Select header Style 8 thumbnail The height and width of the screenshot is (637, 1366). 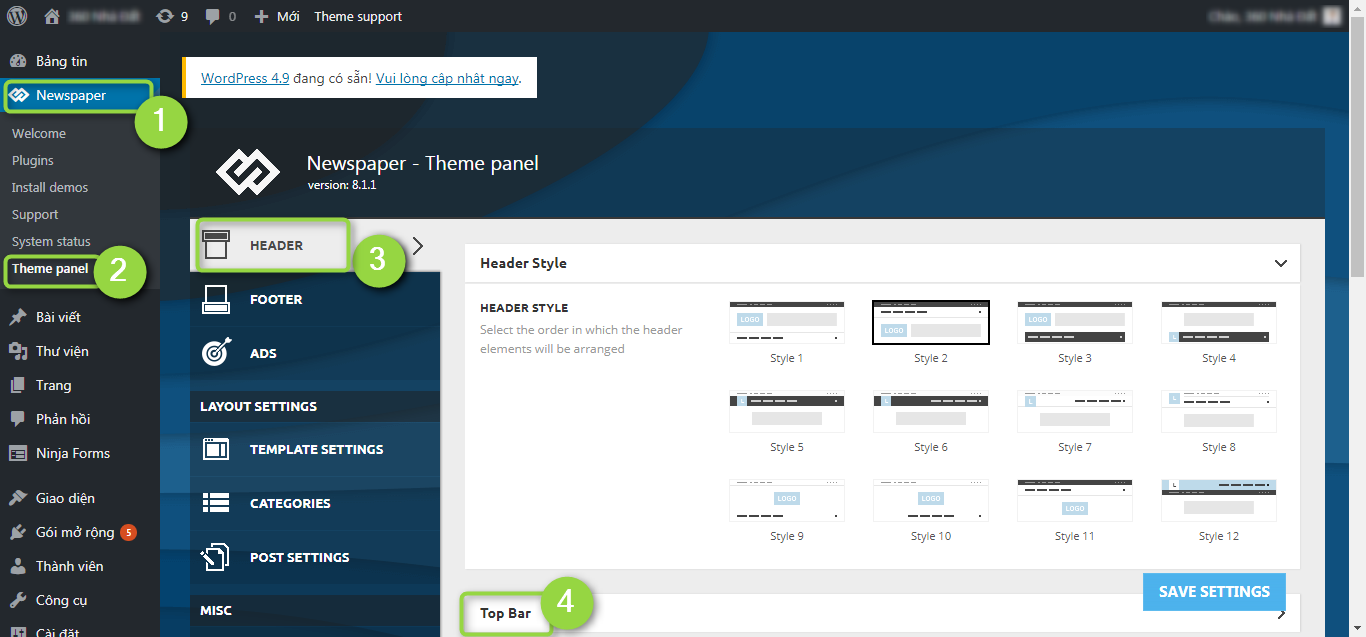1219,411
